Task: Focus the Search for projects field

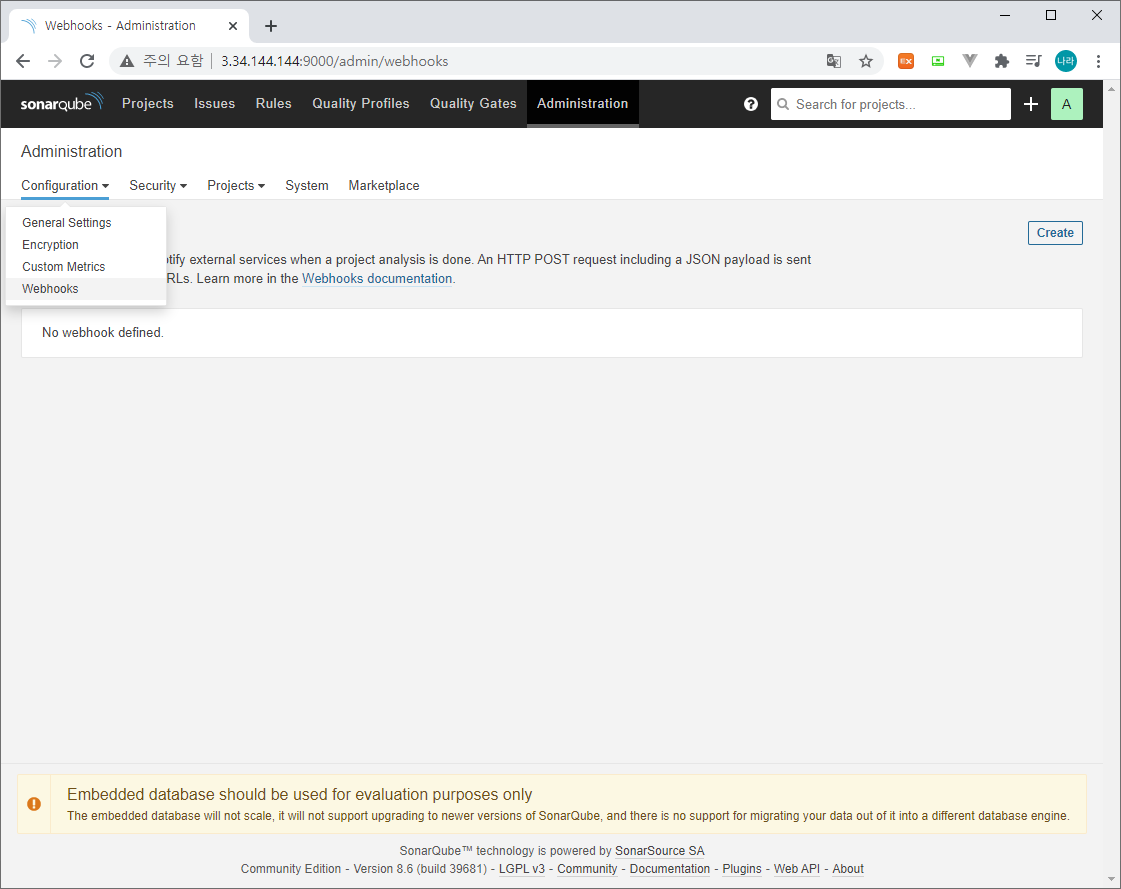Action: [891, 104]
